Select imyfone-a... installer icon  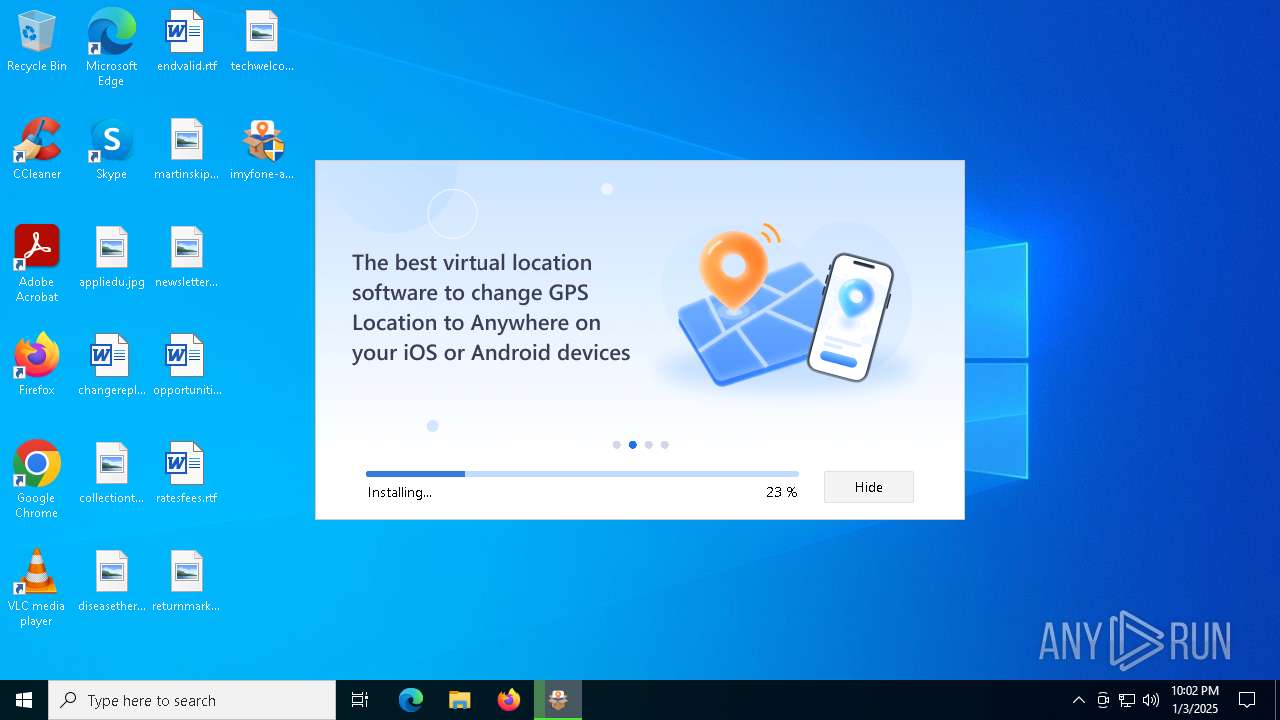click(x=262, y=150)
